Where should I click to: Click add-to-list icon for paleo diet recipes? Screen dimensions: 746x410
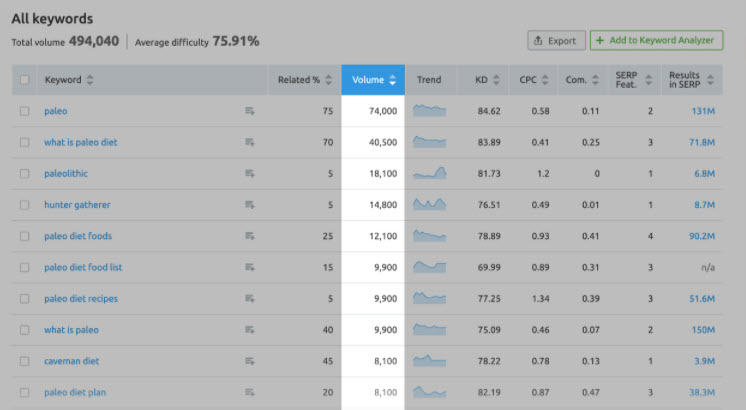pos(250,299)
